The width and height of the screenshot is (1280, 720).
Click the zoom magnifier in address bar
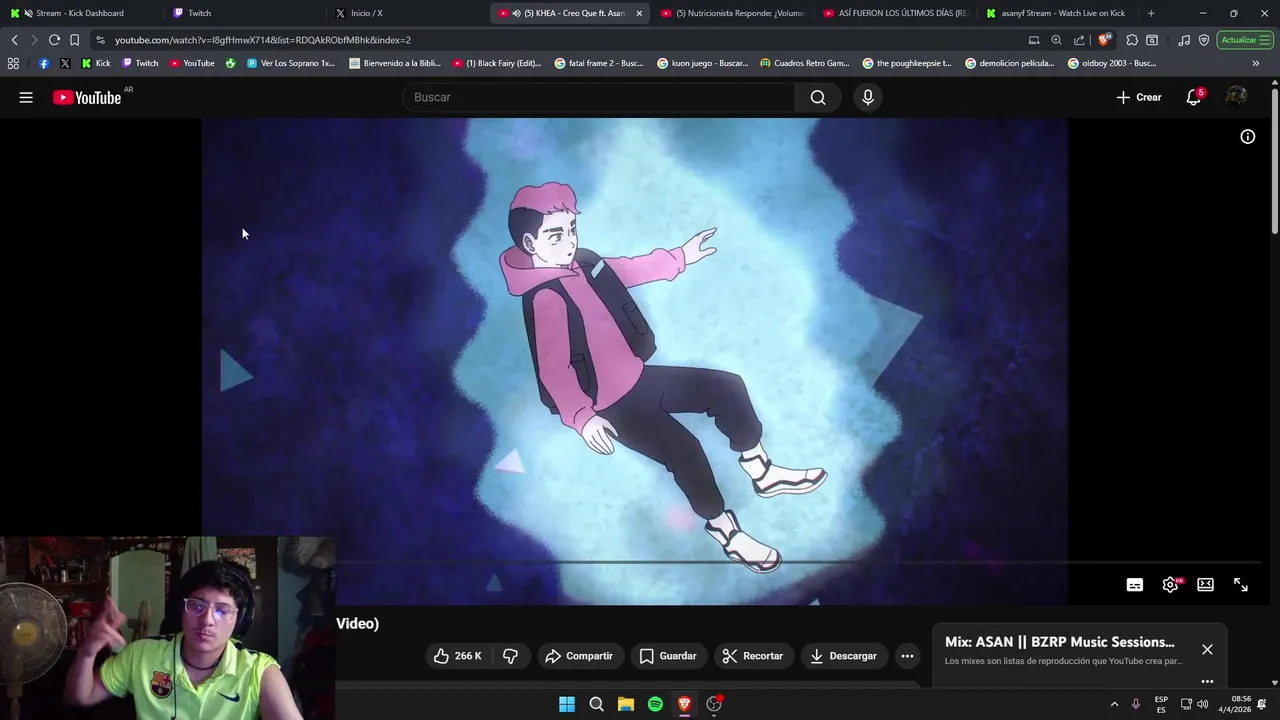(x=1056, y=40)
